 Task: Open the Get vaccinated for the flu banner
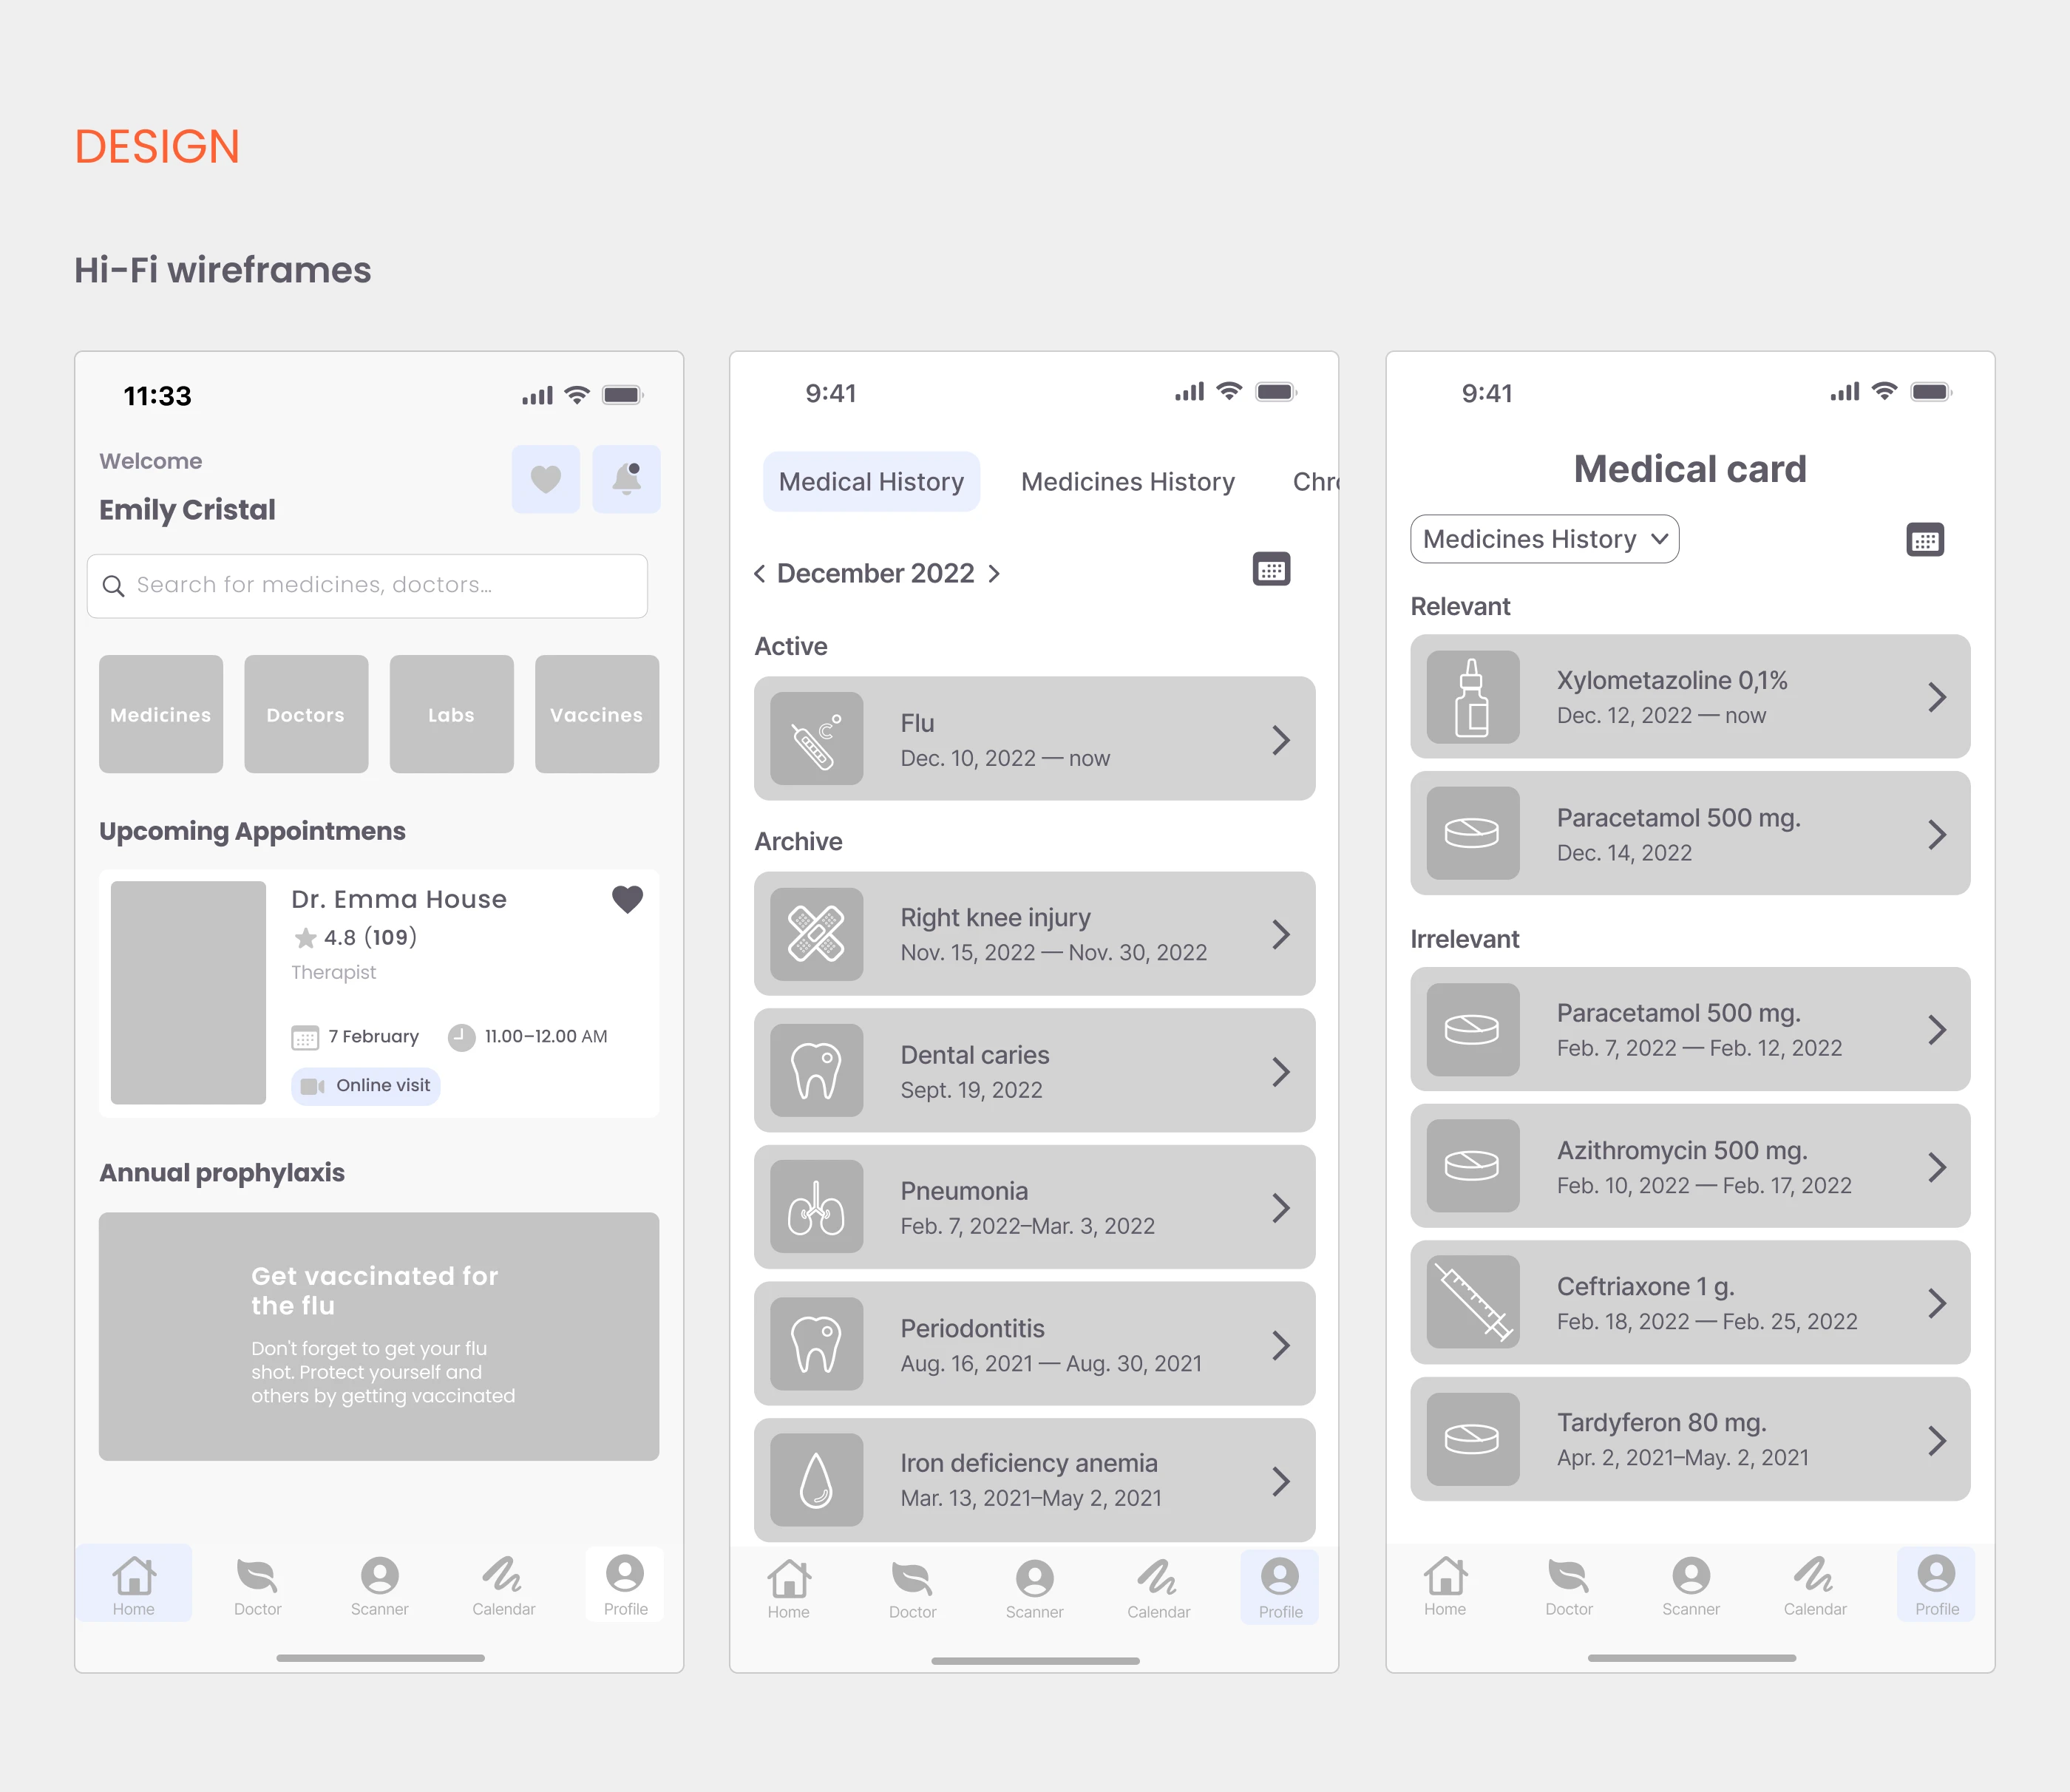pyautogui.click(x=379, y=1336)
